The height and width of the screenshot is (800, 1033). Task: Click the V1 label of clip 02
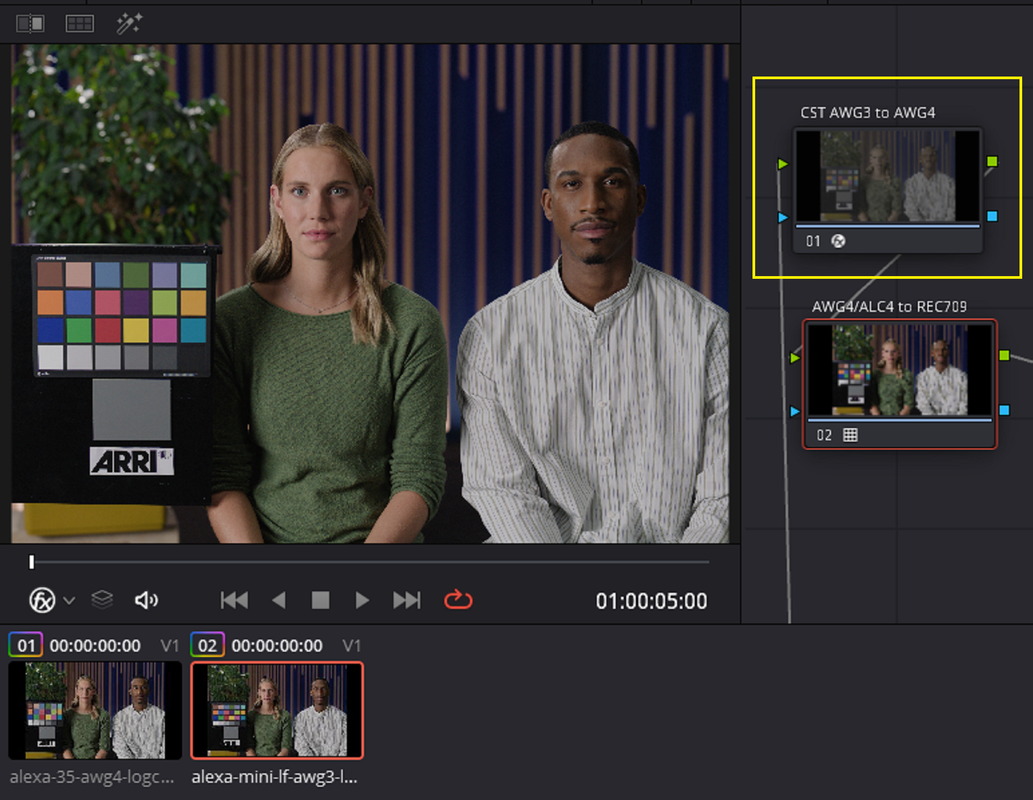tap(352, 646)
